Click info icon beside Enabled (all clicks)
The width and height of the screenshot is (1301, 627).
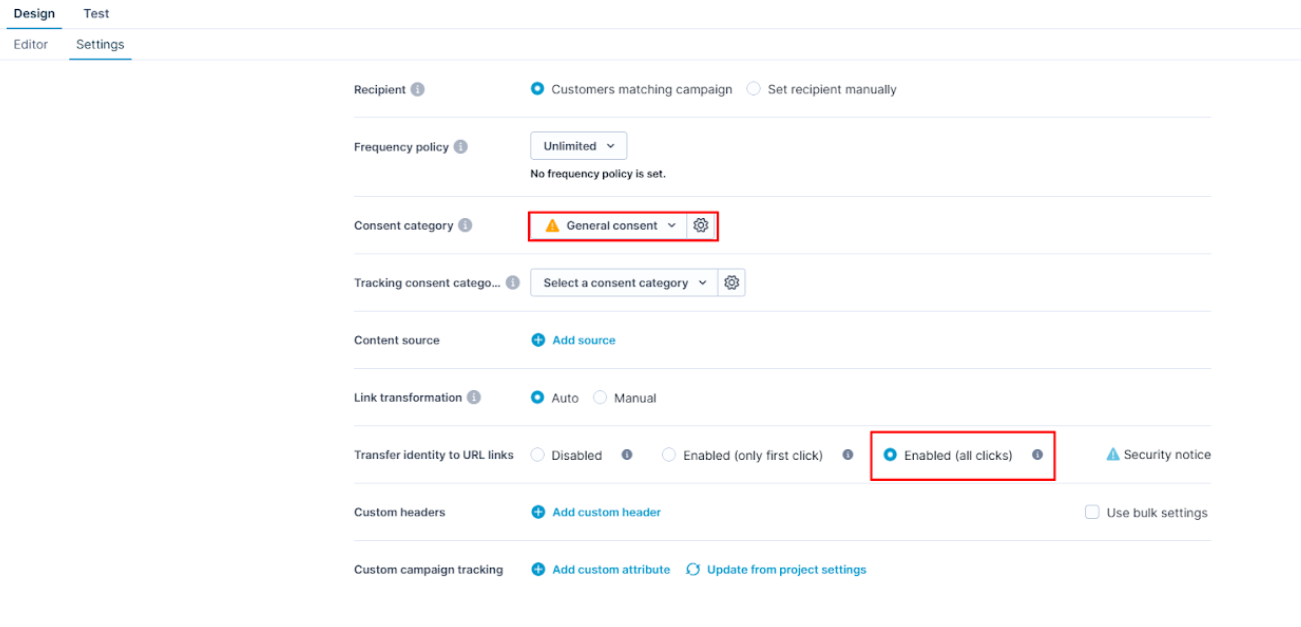coord(1037,455)
